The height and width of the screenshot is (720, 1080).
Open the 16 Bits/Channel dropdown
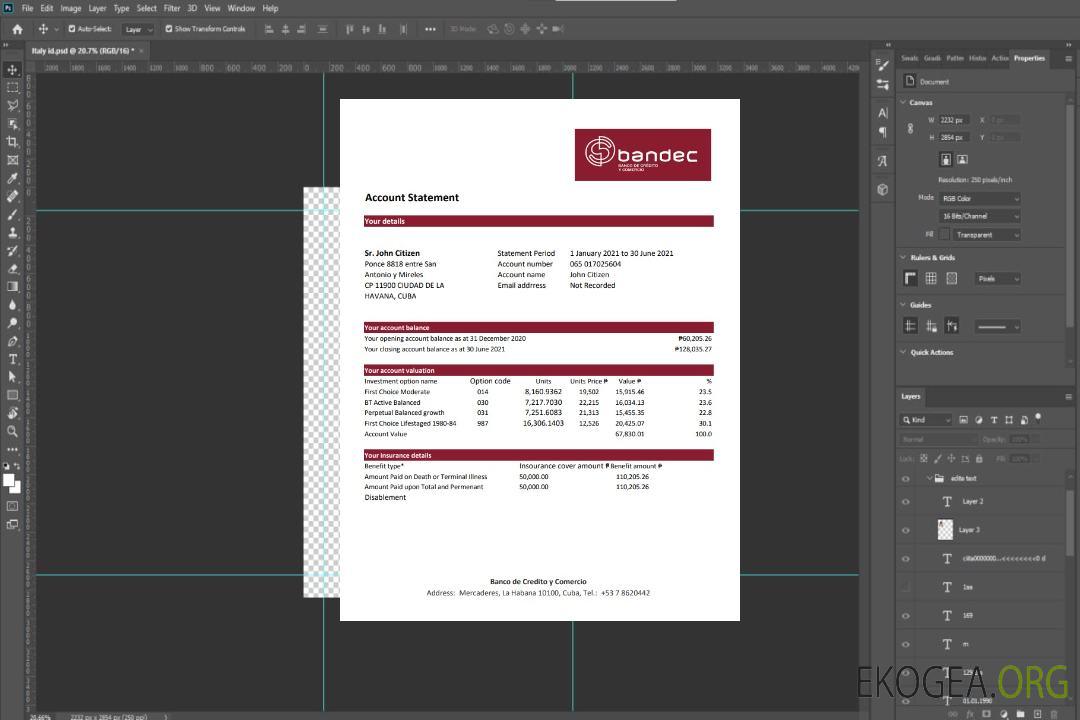980,216
